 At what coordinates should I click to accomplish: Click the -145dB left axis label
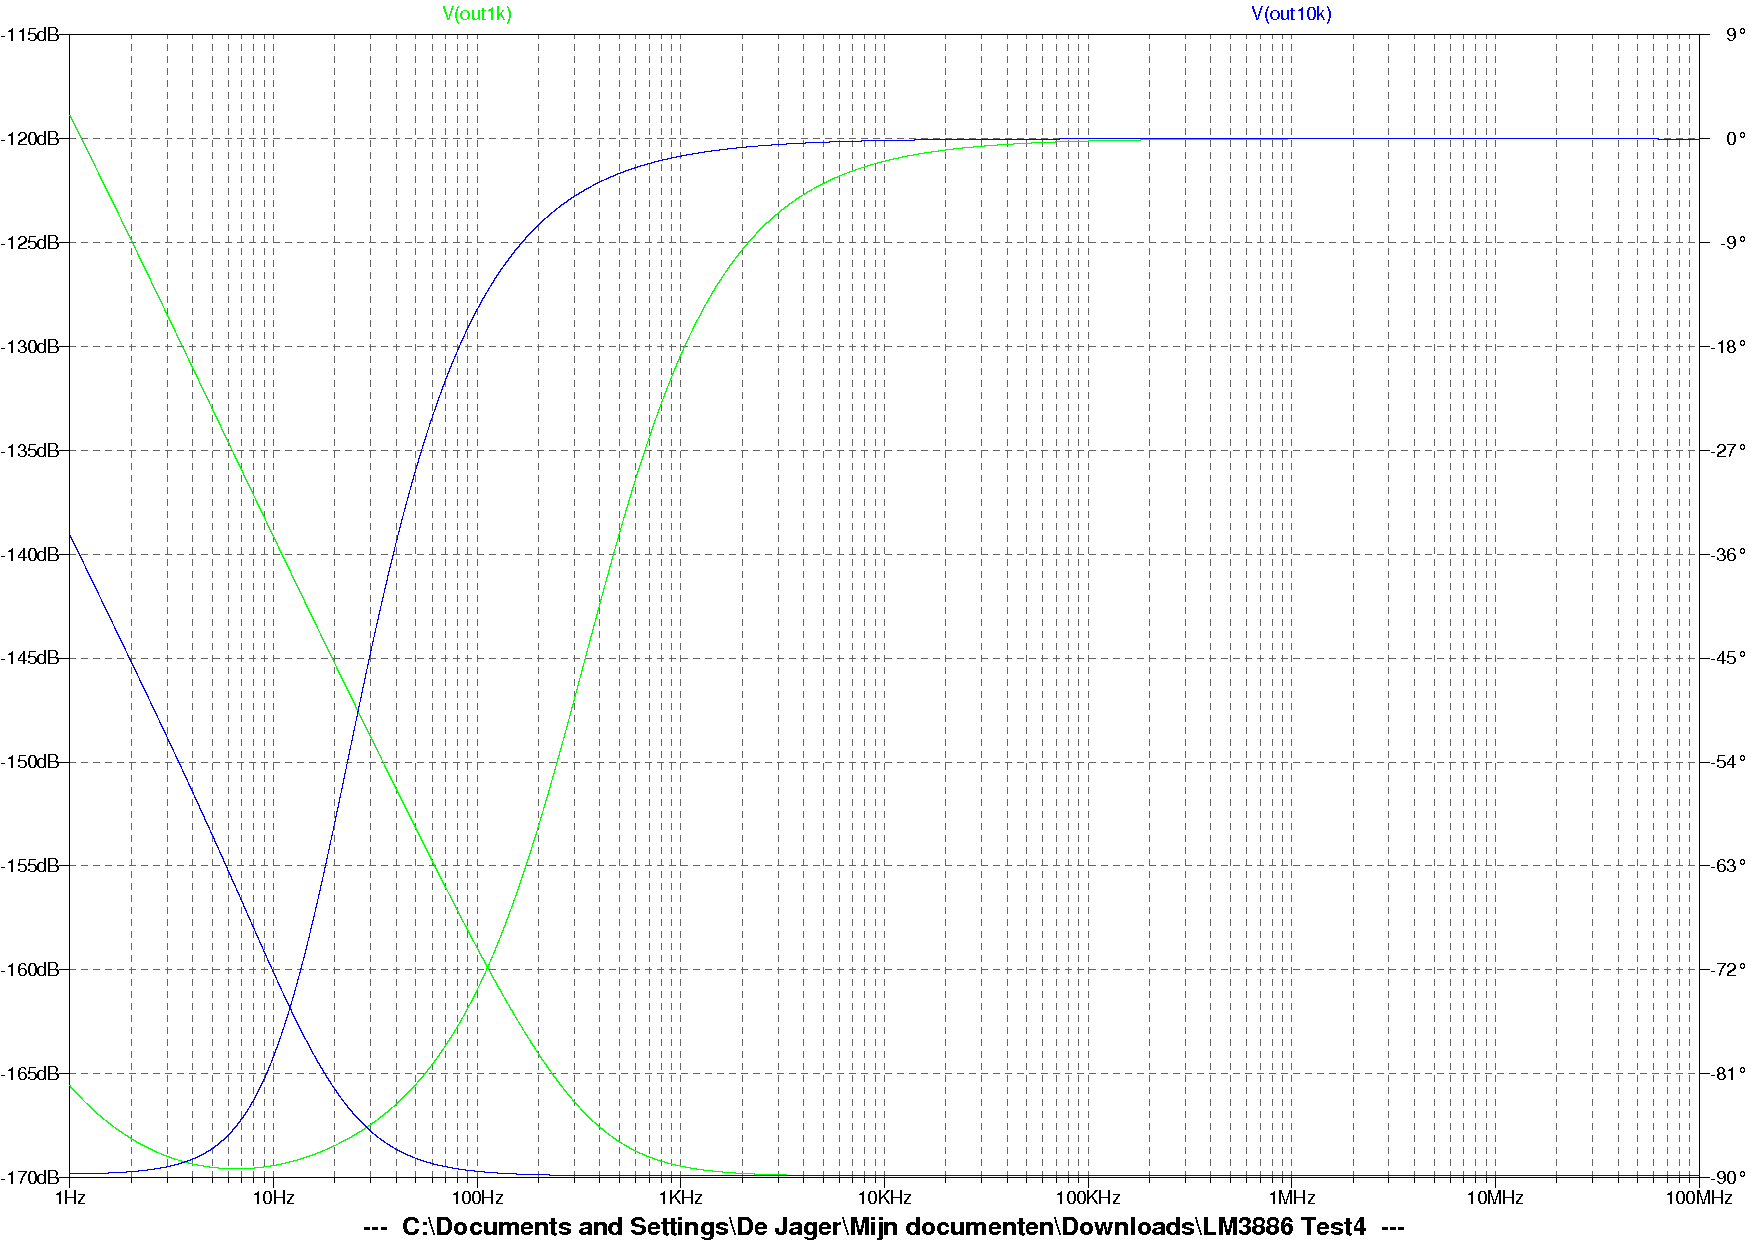30,658
